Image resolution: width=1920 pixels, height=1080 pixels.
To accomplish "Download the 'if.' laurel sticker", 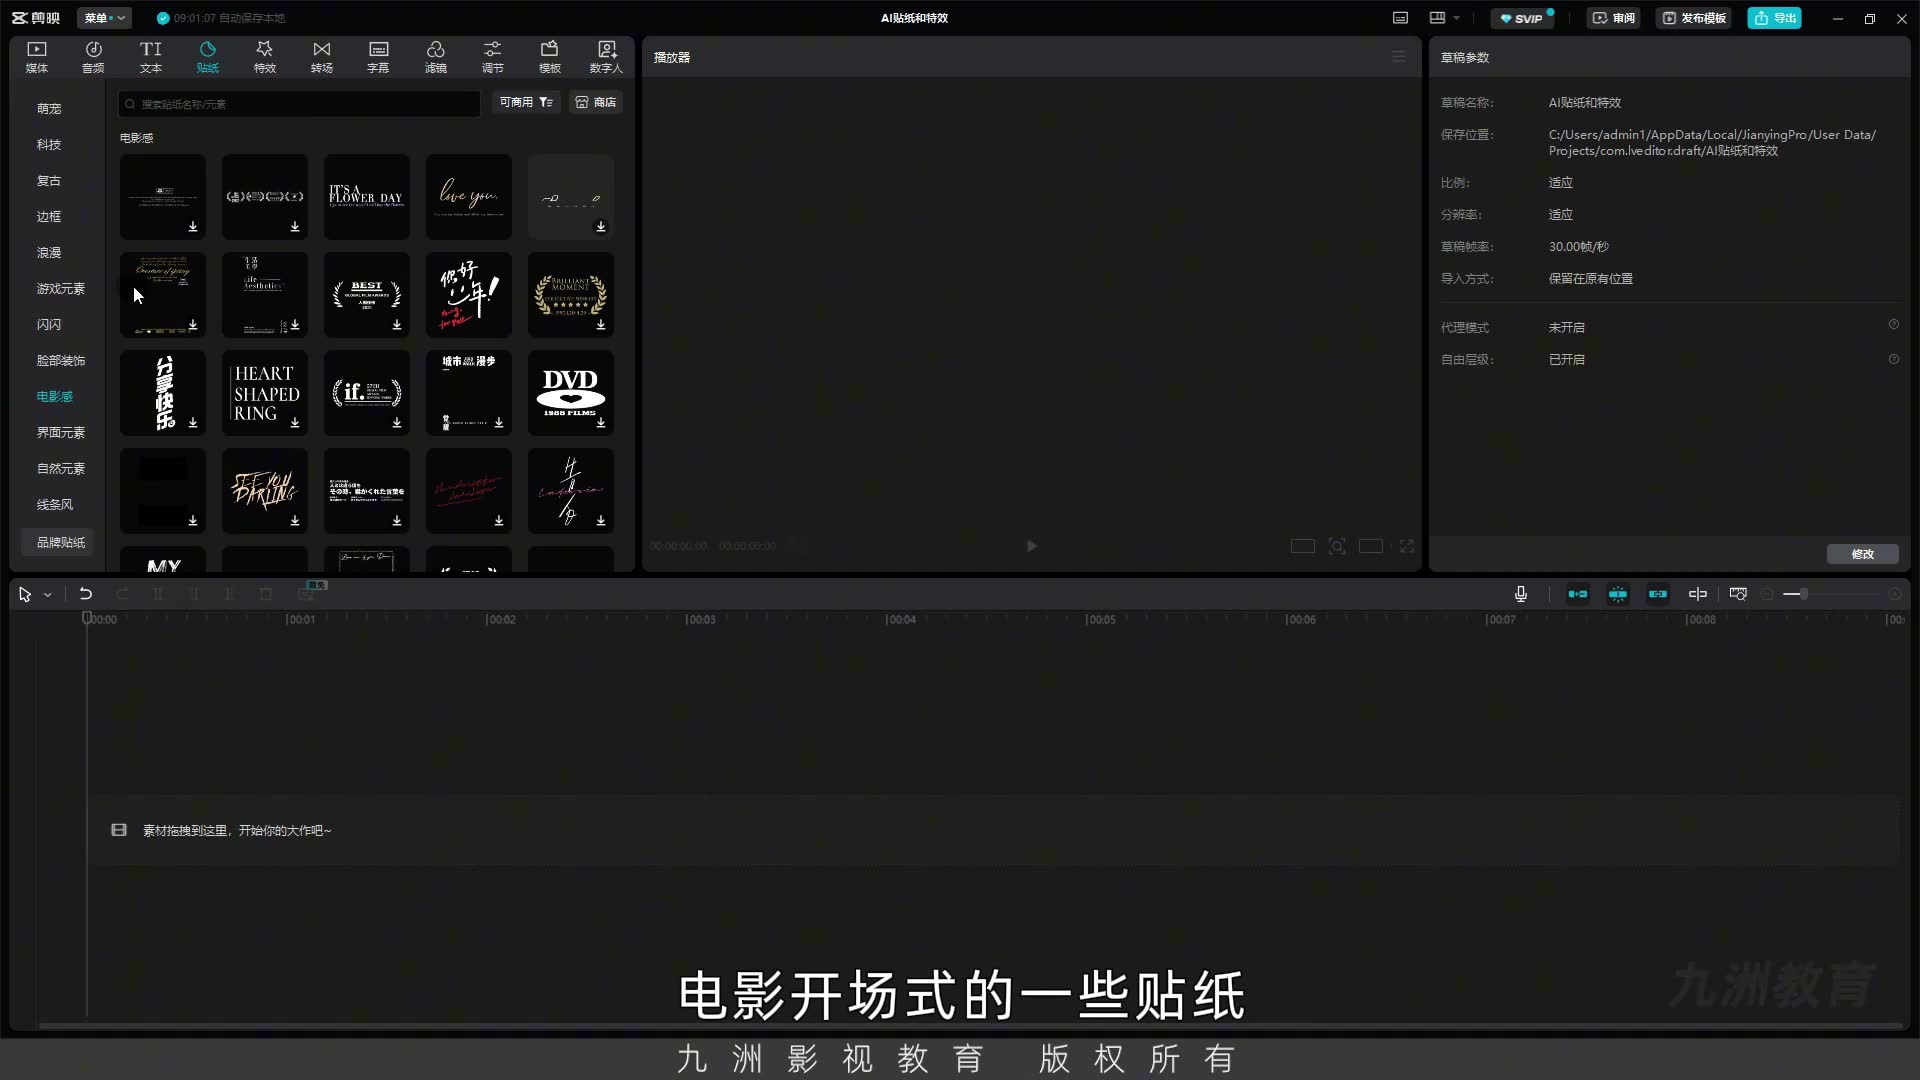I will click(x=397, y=422).
